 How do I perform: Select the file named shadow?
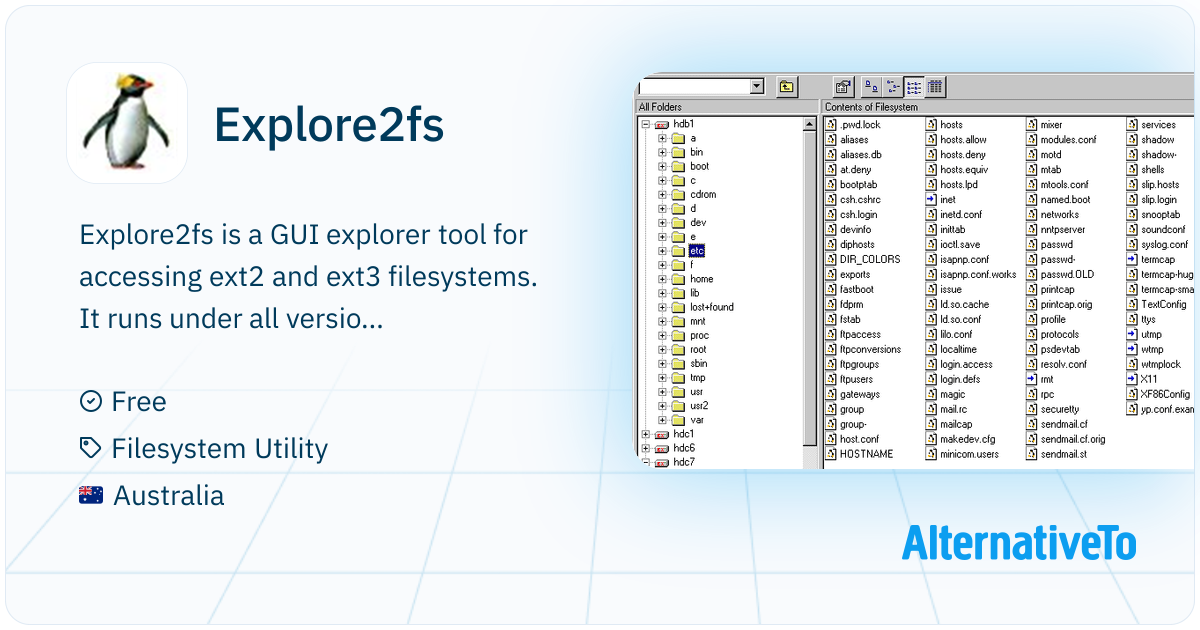click(1158, 140)
